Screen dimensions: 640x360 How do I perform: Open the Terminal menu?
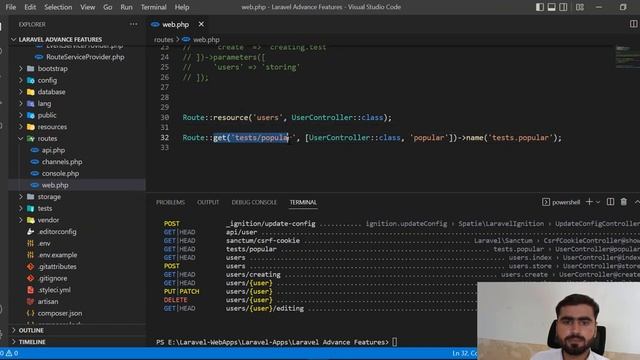pyautogui.click(x=153, y=7)
